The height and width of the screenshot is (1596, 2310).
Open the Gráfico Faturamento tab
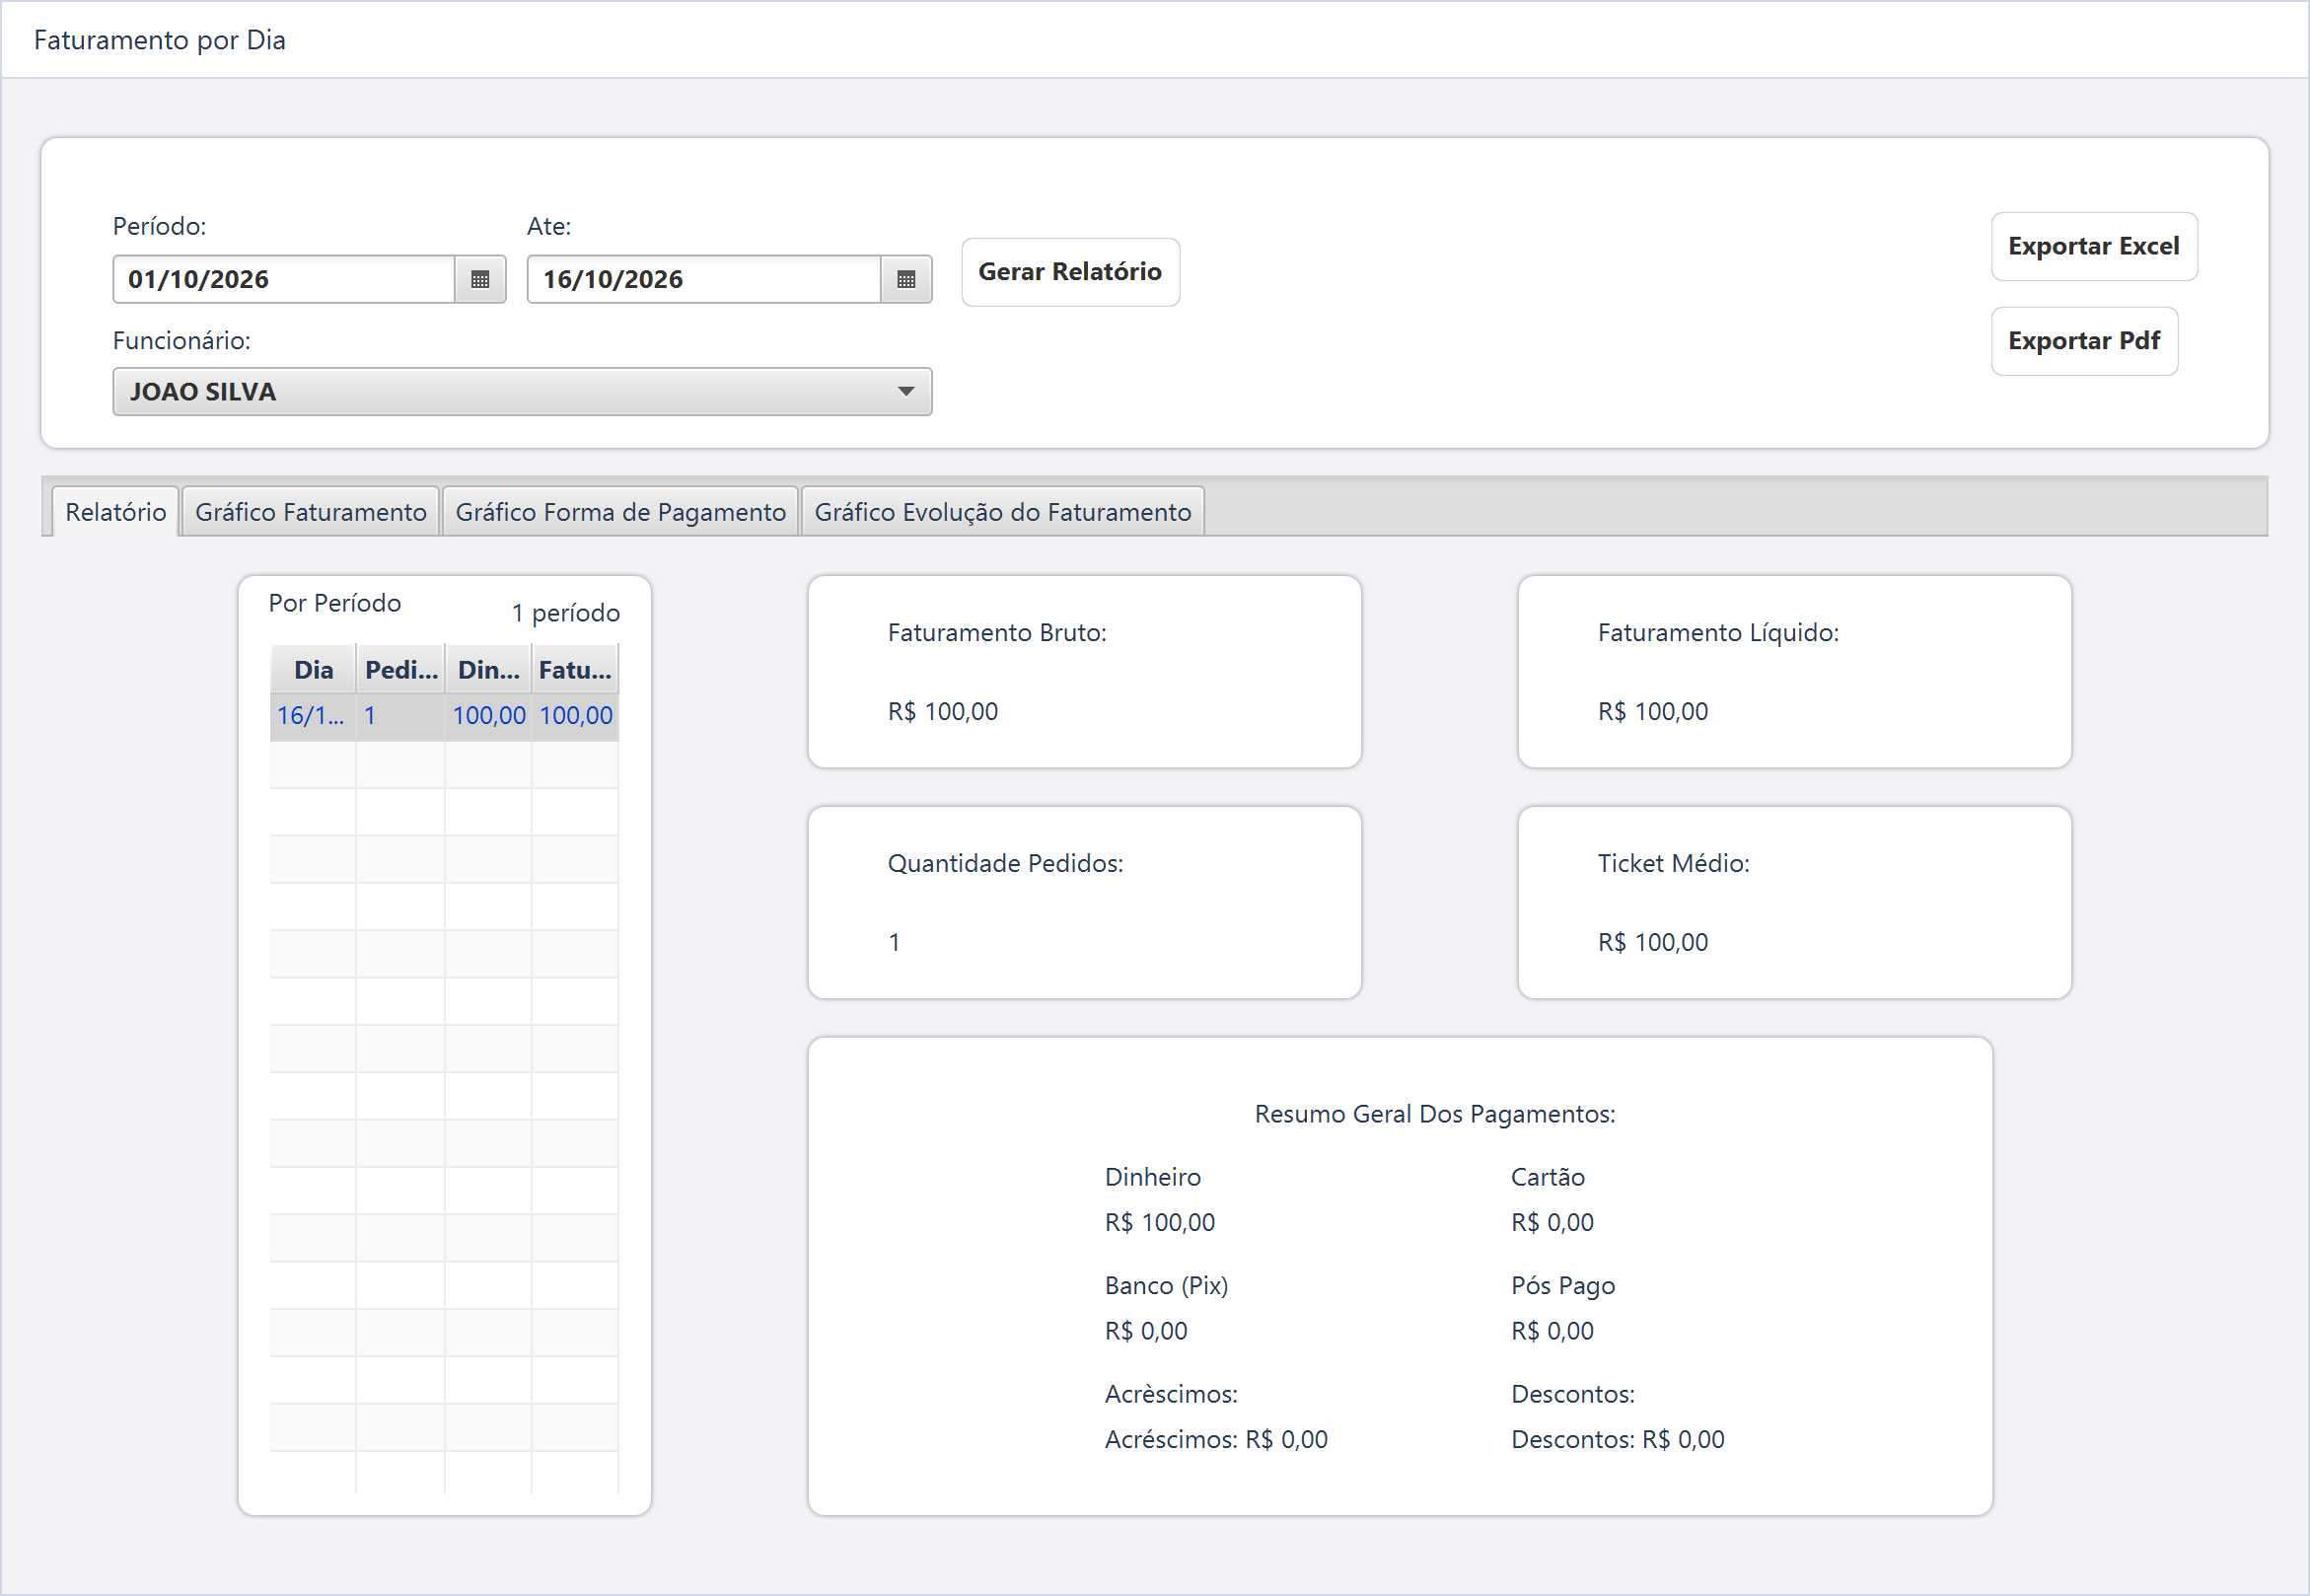(311, 512)
